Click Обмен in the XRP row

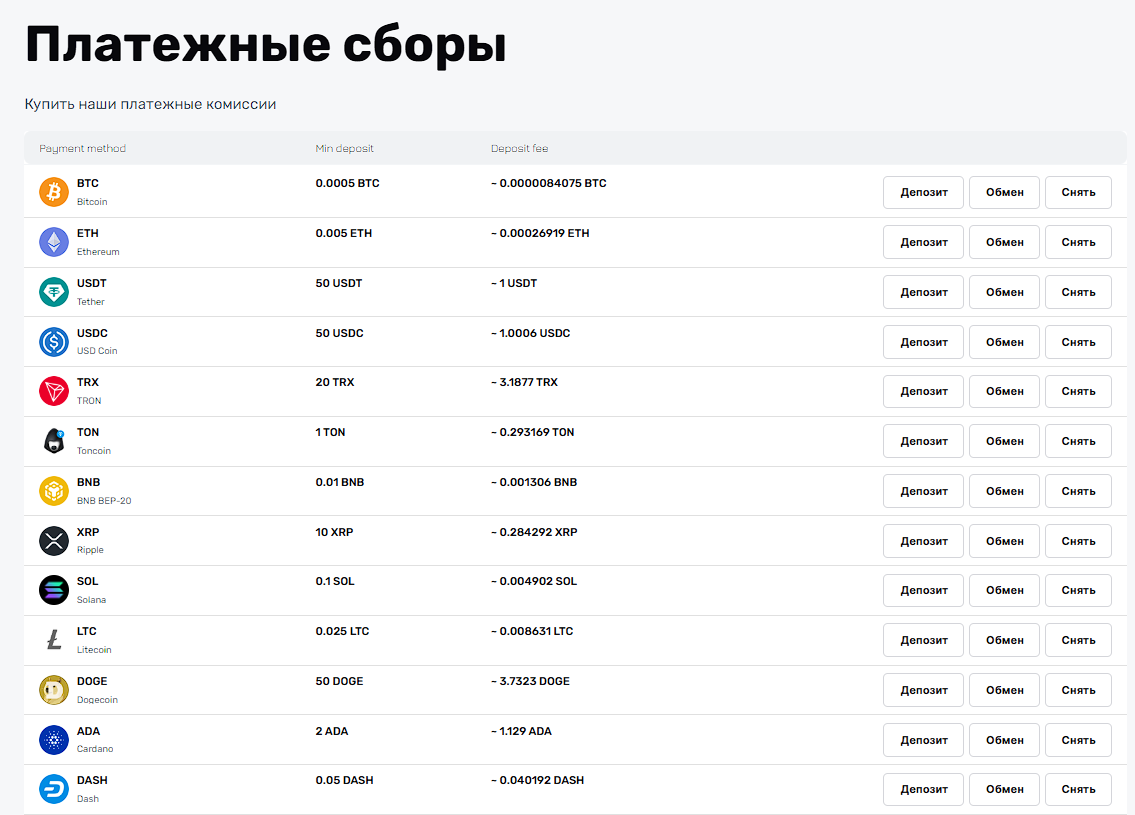click(x=1005, y=541)
